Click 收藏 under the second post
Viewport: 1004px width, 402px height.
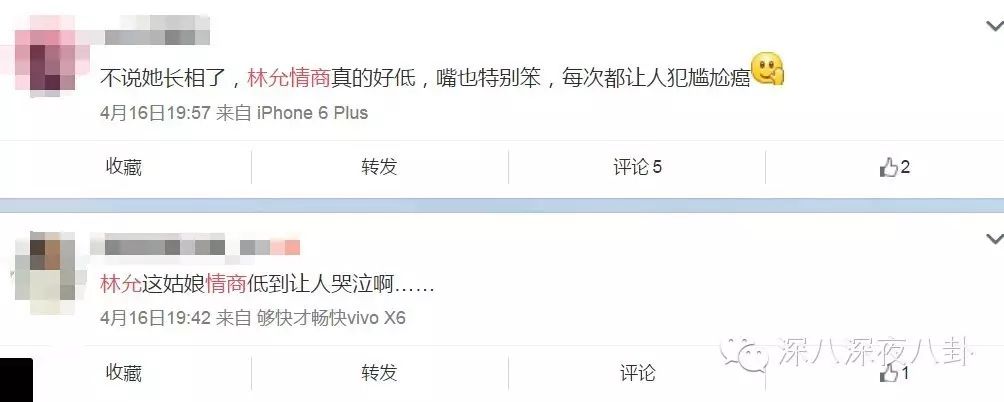pyautogui.click(x=124, y=373)
